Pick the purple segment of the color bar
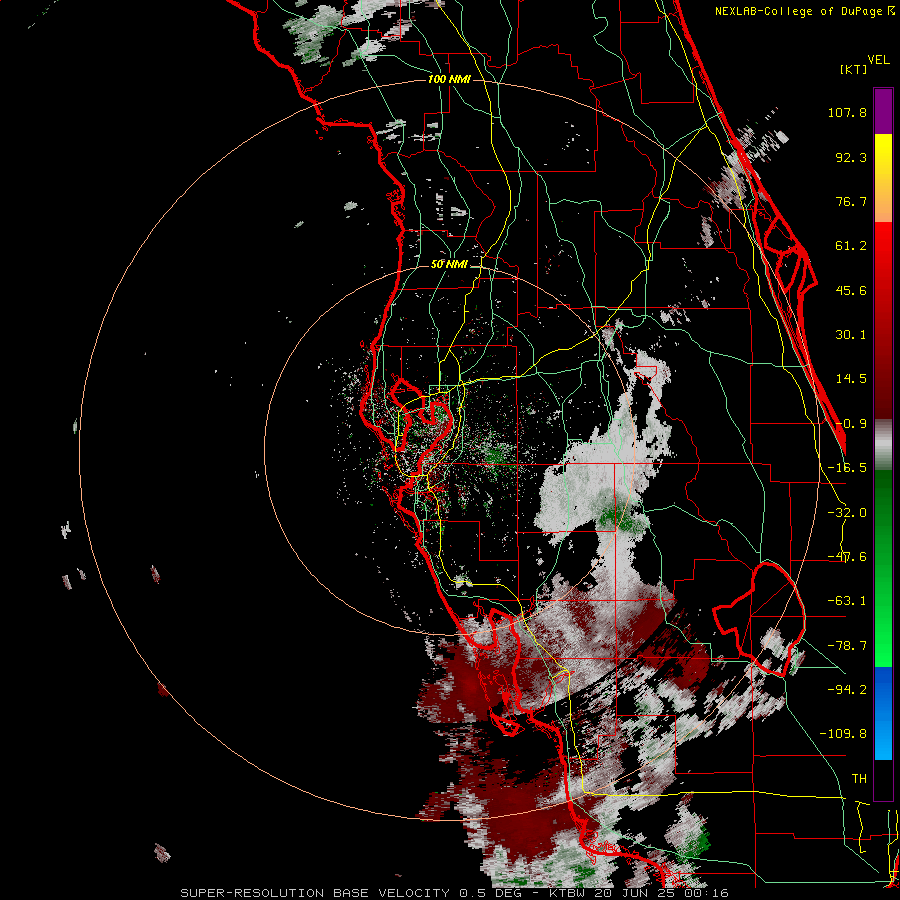 883,111
